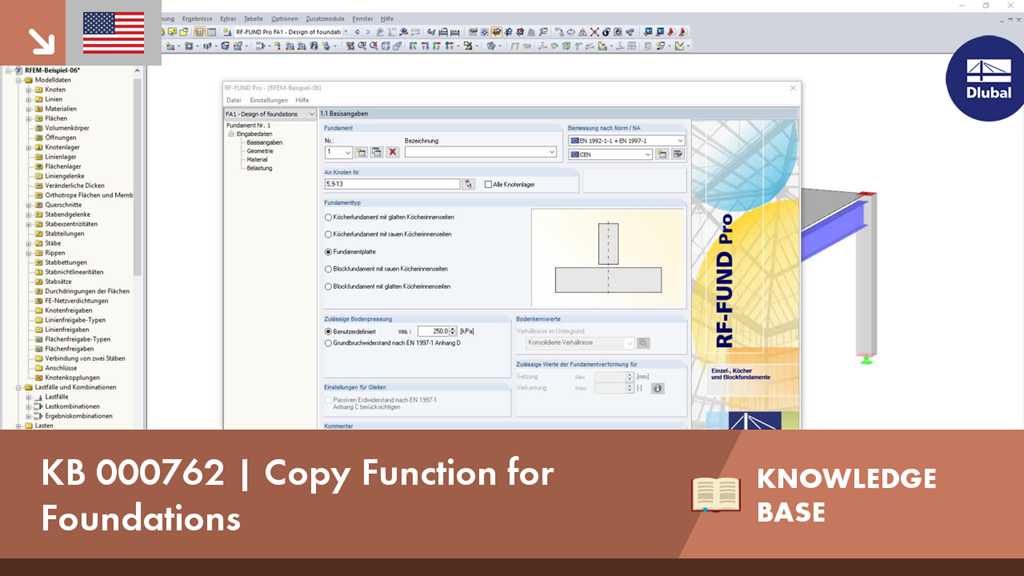Click the Lastkombinationen icon in navigator
Viewport: 1024px width, 576px height.
click(39, 406)
